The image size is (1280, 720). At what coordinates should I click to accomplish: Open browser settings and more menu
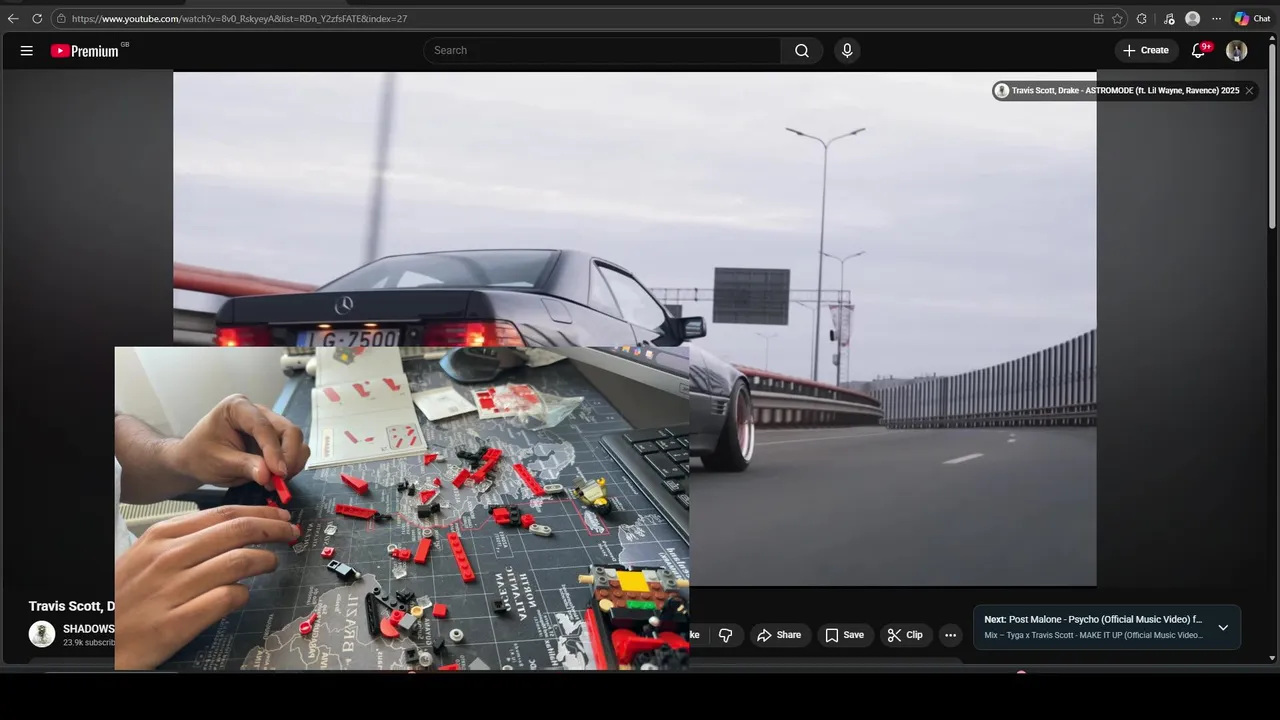1217,18
